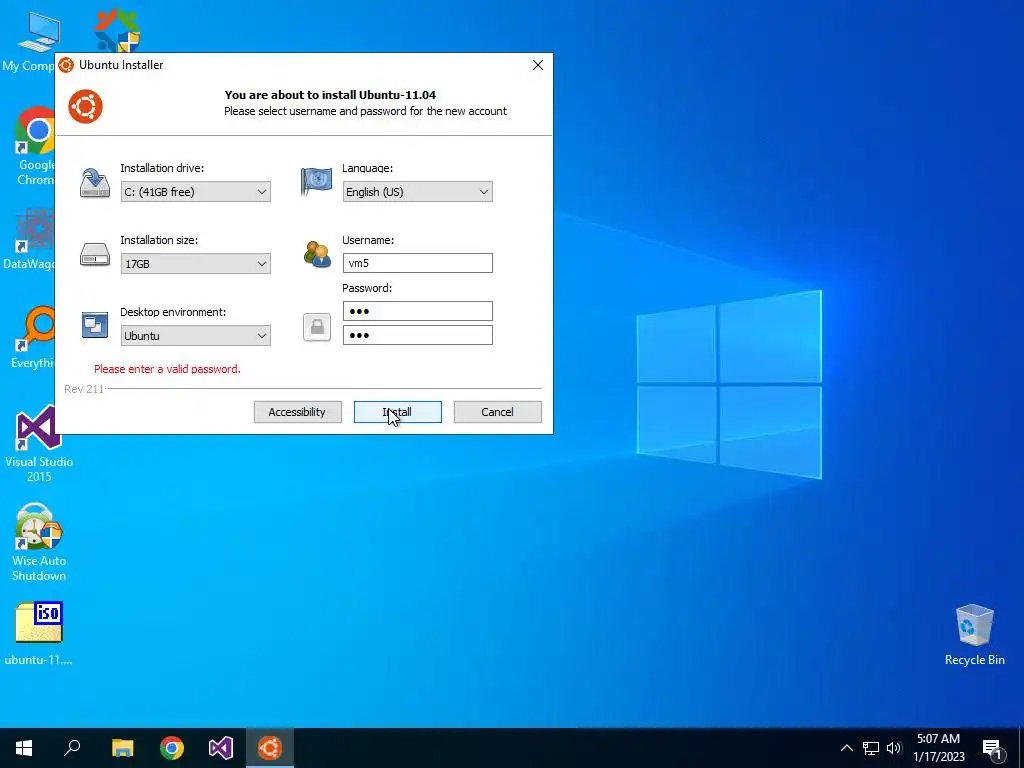Click the username users icon
This screenshot has width=1024, height=768.
pos(317,254)
